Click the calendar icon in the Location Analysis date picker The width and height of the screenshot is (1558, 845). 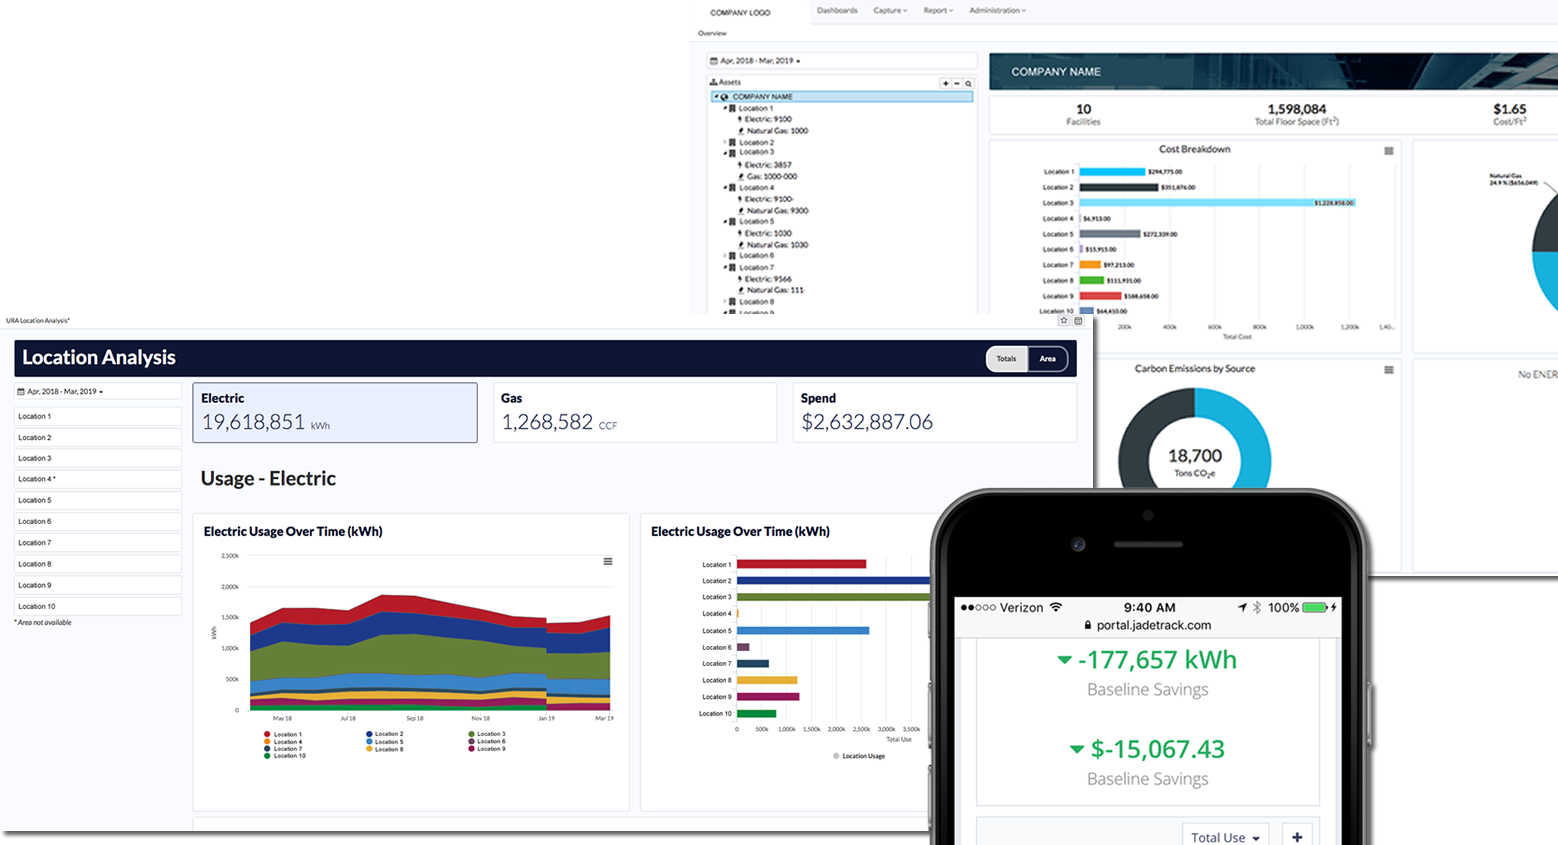[21, 392]
